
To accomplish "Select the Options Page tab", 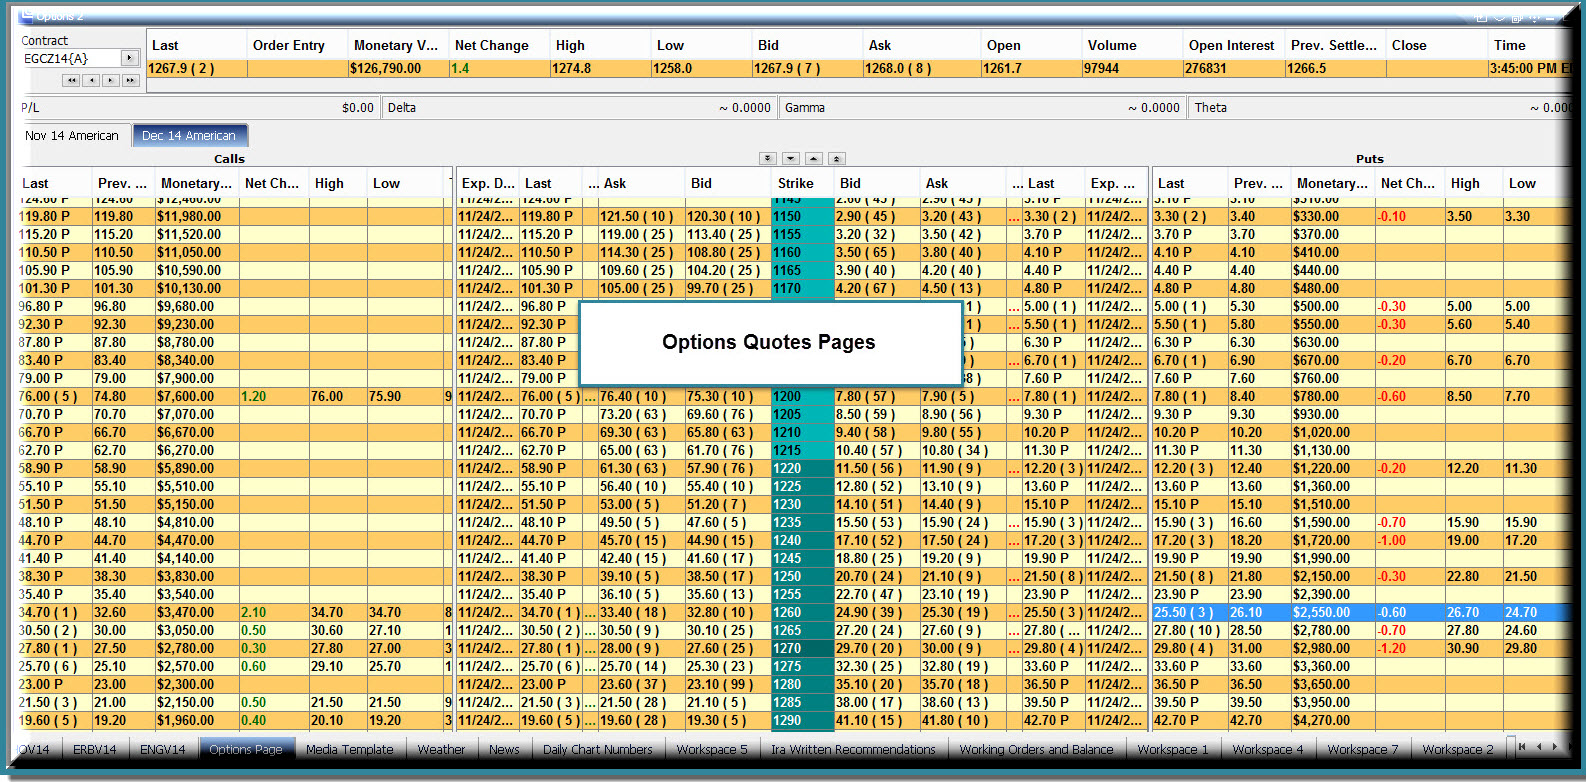I will pos(246,749).
